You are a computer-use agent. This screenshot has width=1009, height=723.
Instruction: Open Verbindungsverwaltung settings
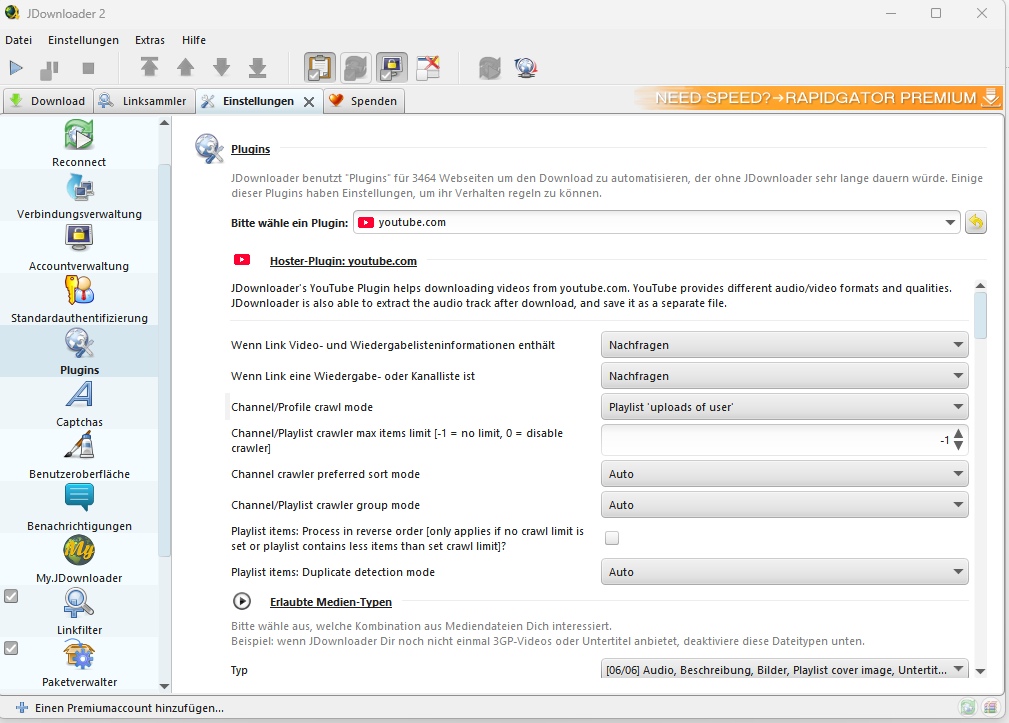(x=79, y=196)
